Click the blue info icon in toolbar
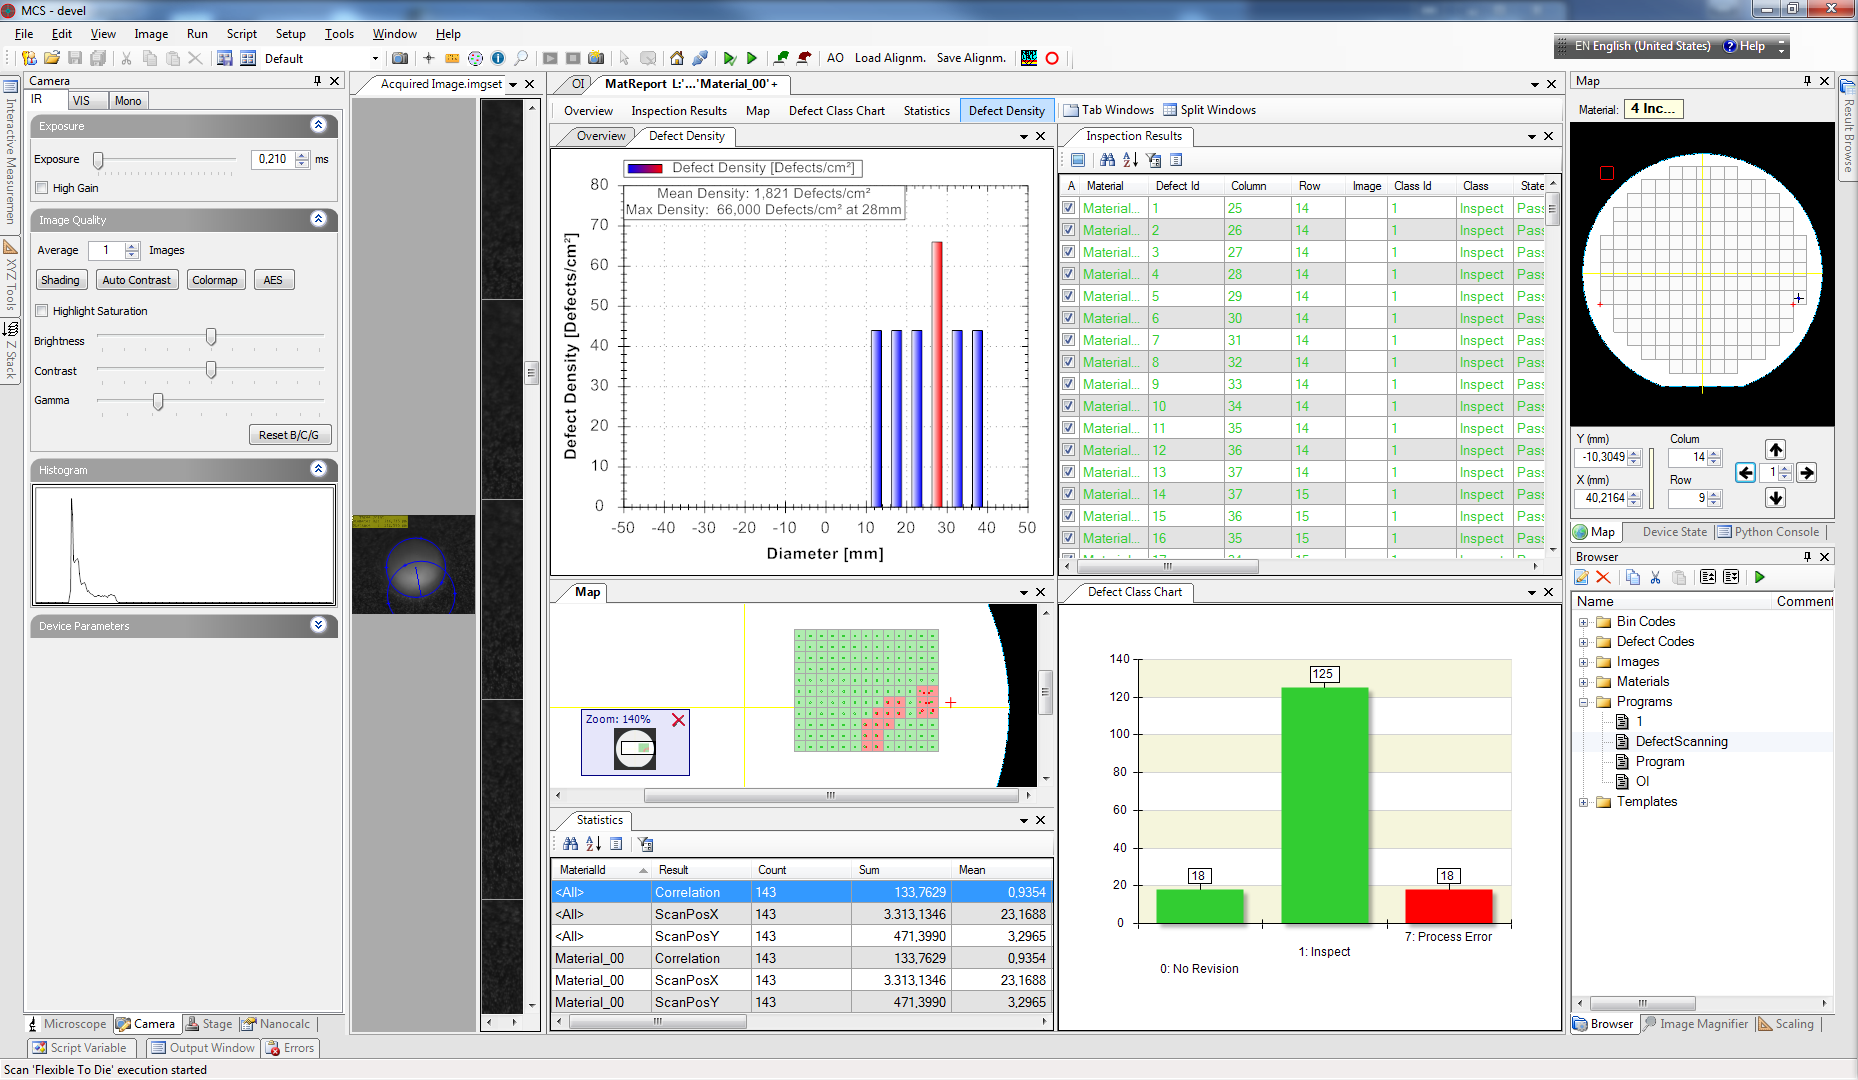 click(498, 58)
